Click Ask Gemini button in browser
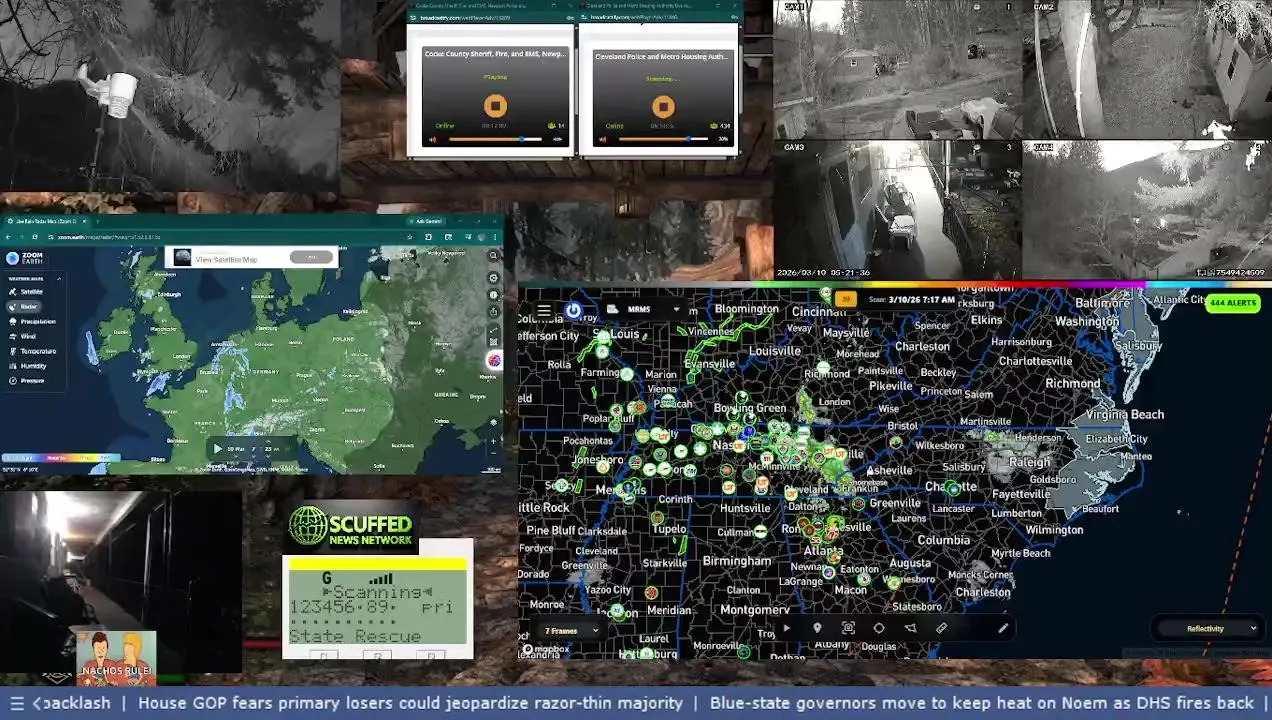The width and height of the screenshot is (1272, 720). (426, 221)
